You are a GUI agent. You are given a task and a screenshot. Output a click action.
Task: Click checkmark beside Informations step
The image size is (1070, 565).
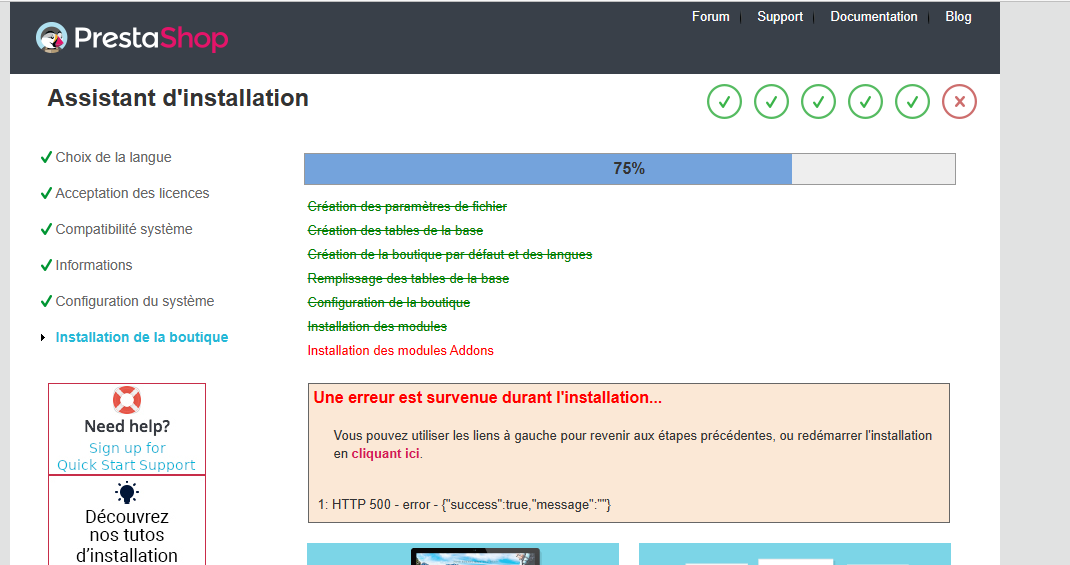tap(46, 265)
